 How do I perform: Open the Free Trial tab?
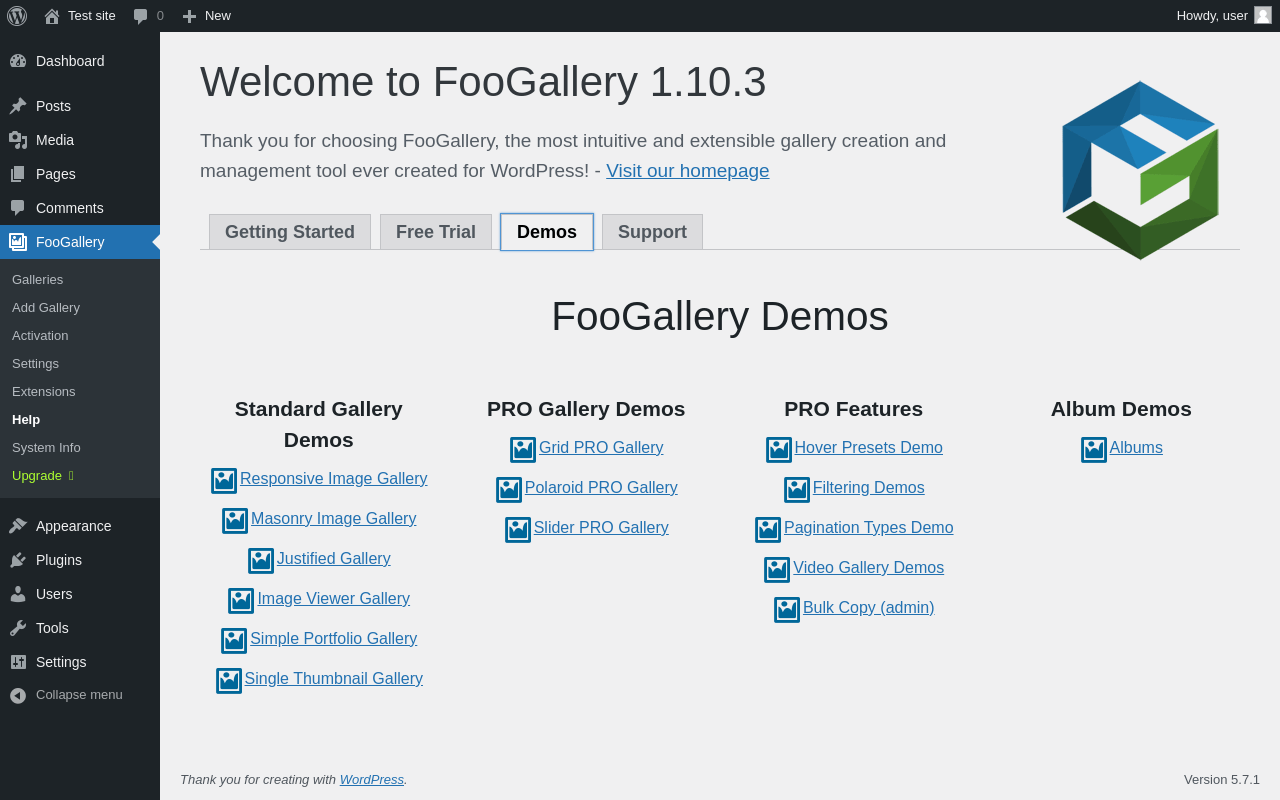tap(436, 232)
